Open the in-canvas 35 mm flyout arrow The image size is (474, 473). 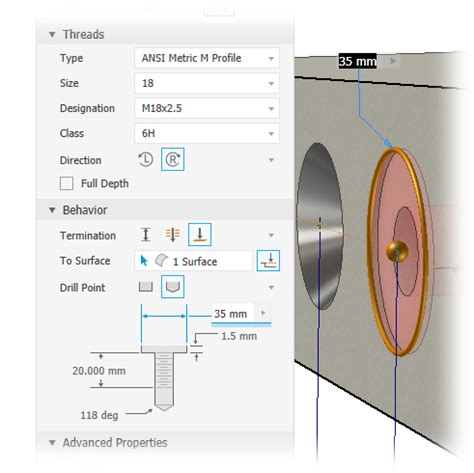(x=393, y=61)
